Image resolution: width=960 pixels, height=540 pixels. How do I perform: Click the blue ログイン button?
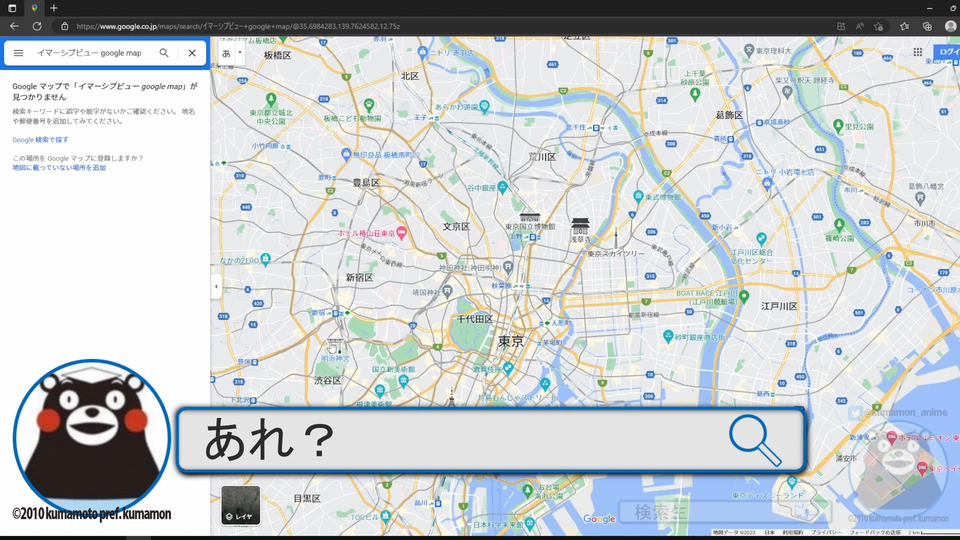948,52
